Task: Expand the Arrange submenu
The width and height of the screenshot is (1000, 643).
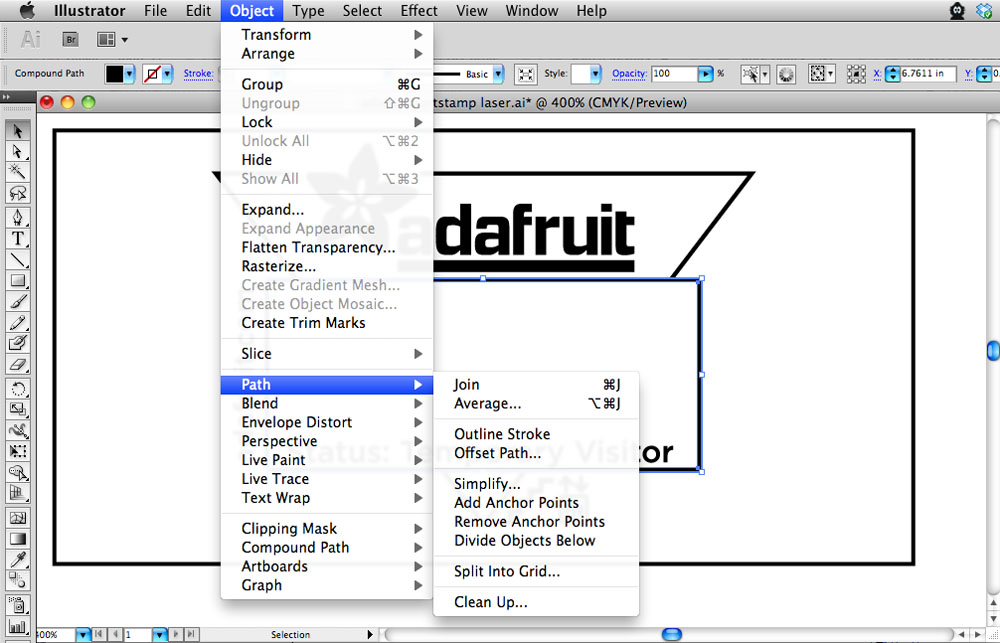Action: (327, 54)
